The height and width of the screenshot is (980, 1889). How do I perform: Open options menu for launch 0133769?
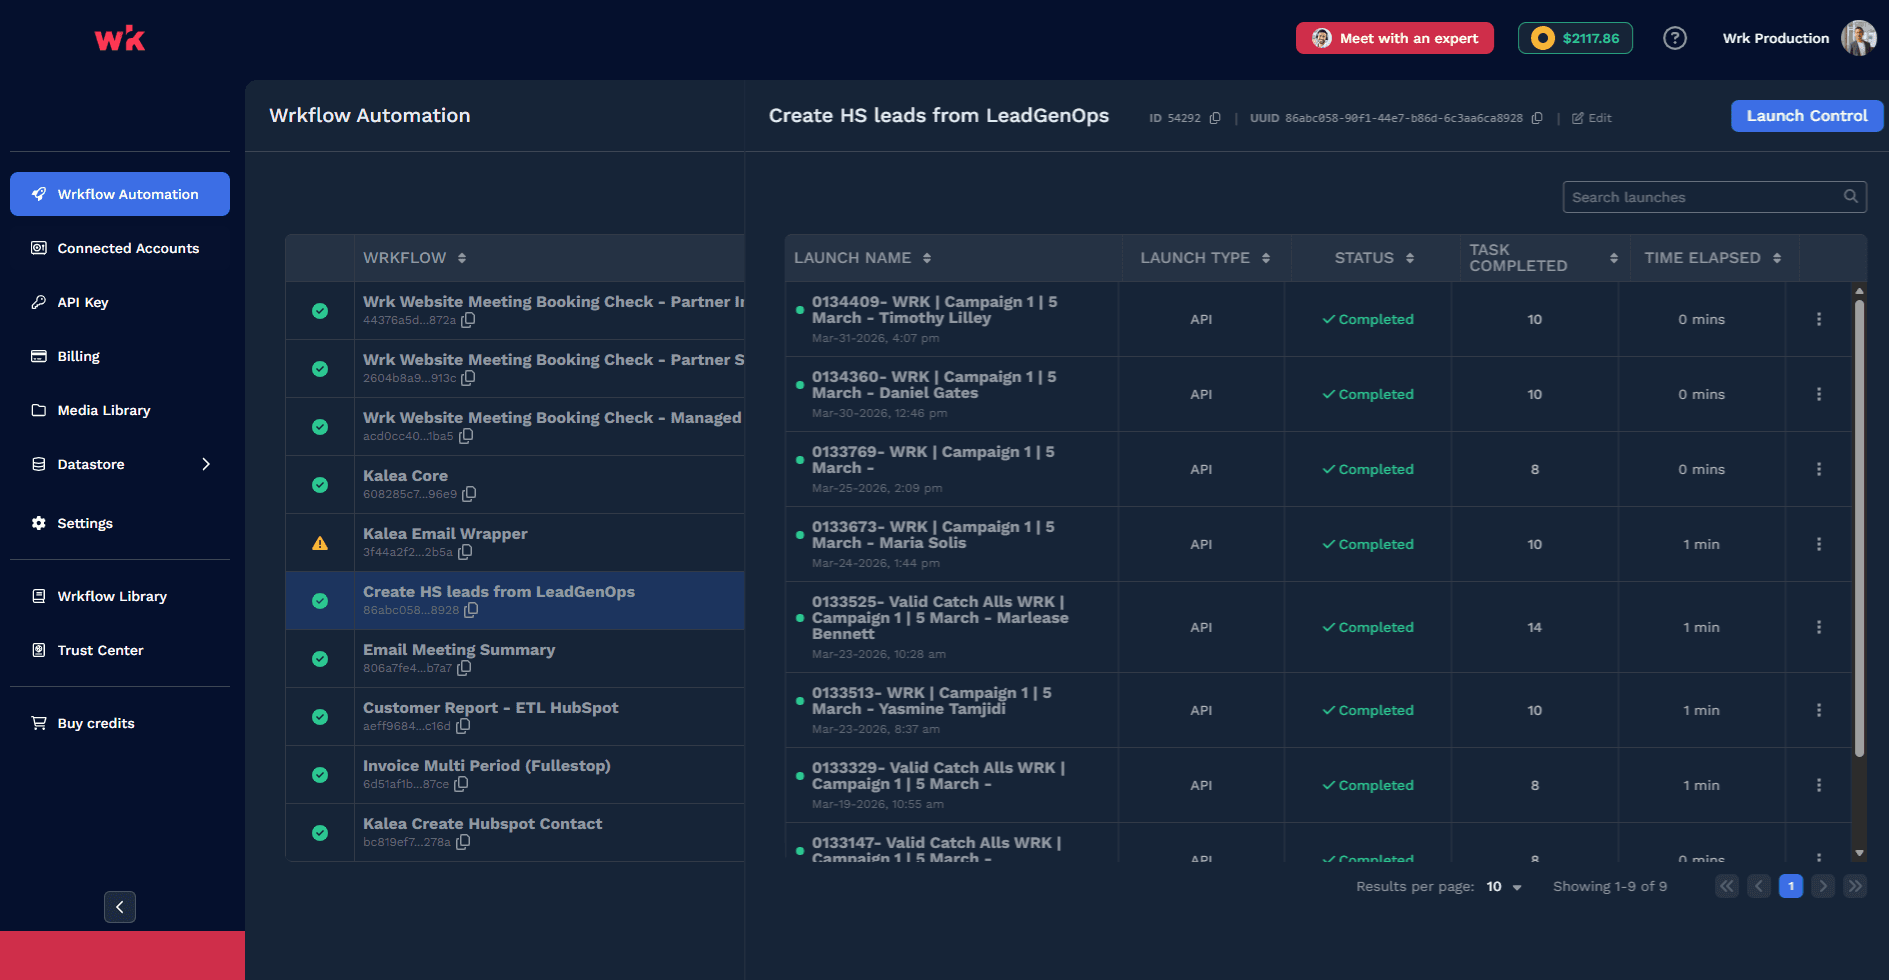coord(1818,469)
